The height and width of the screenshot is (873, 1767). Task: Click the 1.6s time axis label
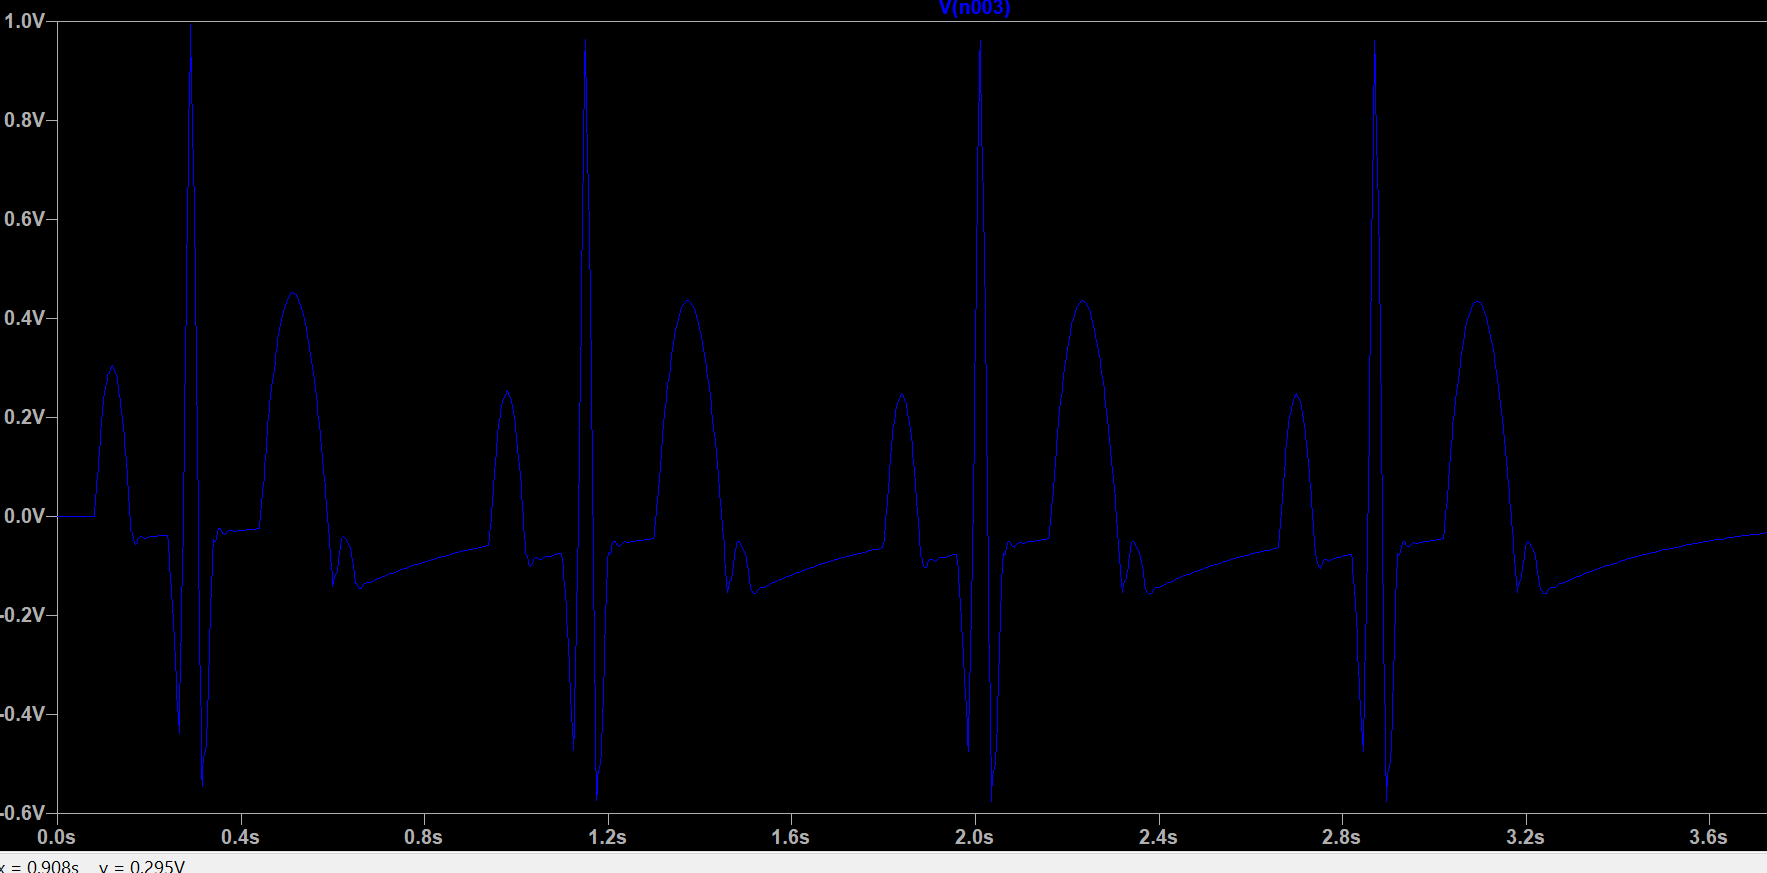coord(790,837)
